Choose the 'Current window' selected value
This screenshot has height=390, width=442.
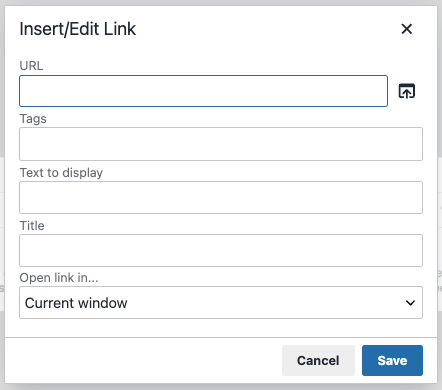[x=76, y=303]
